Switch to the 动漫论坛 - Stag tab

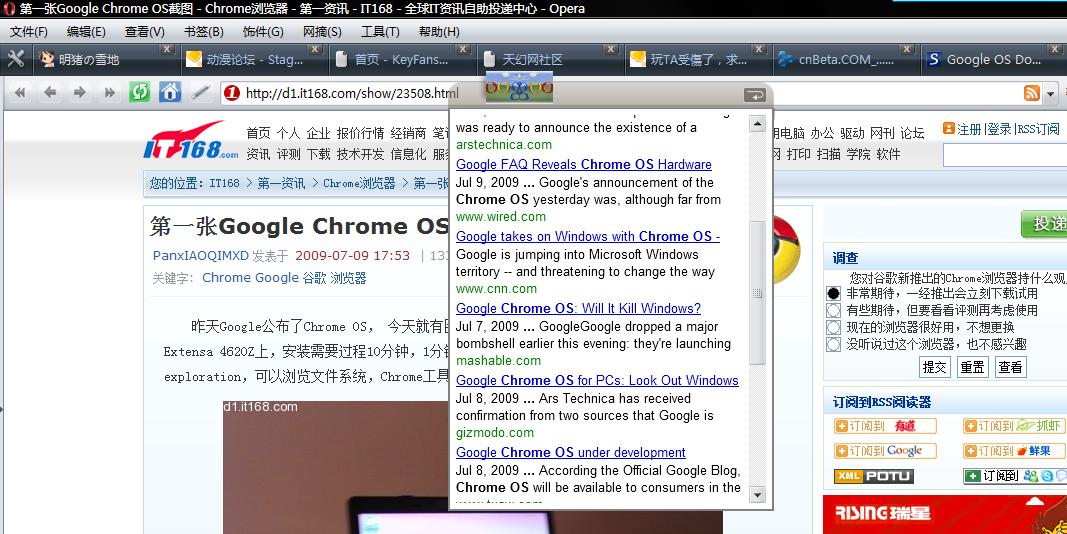tap(255, 60)
